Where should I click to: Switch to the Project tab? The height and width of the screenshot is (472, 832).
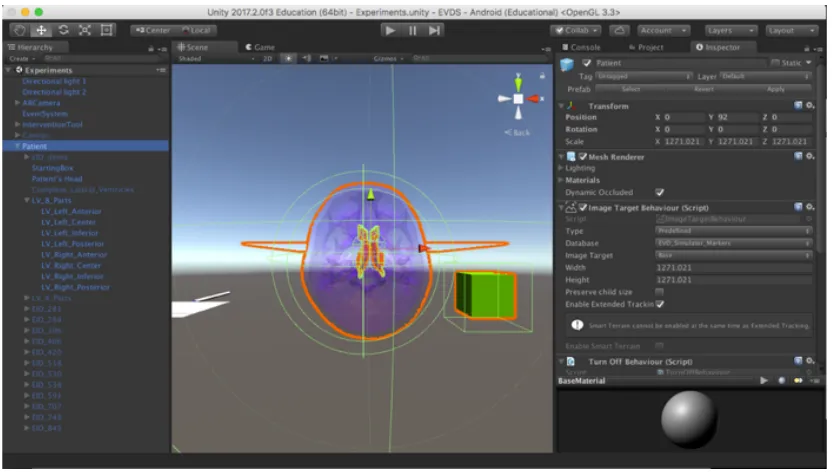coord(646,47)
